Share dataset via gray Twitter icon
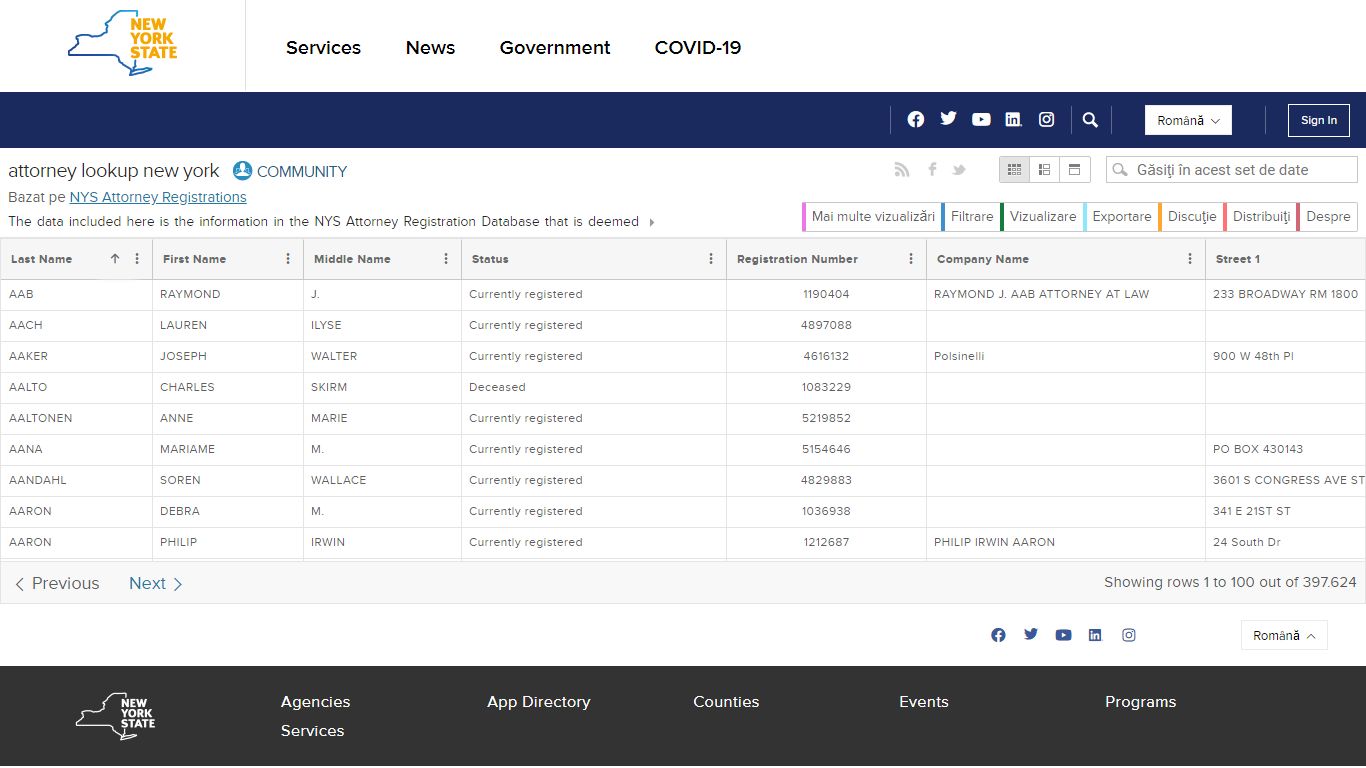 click(x=959, y=170)
